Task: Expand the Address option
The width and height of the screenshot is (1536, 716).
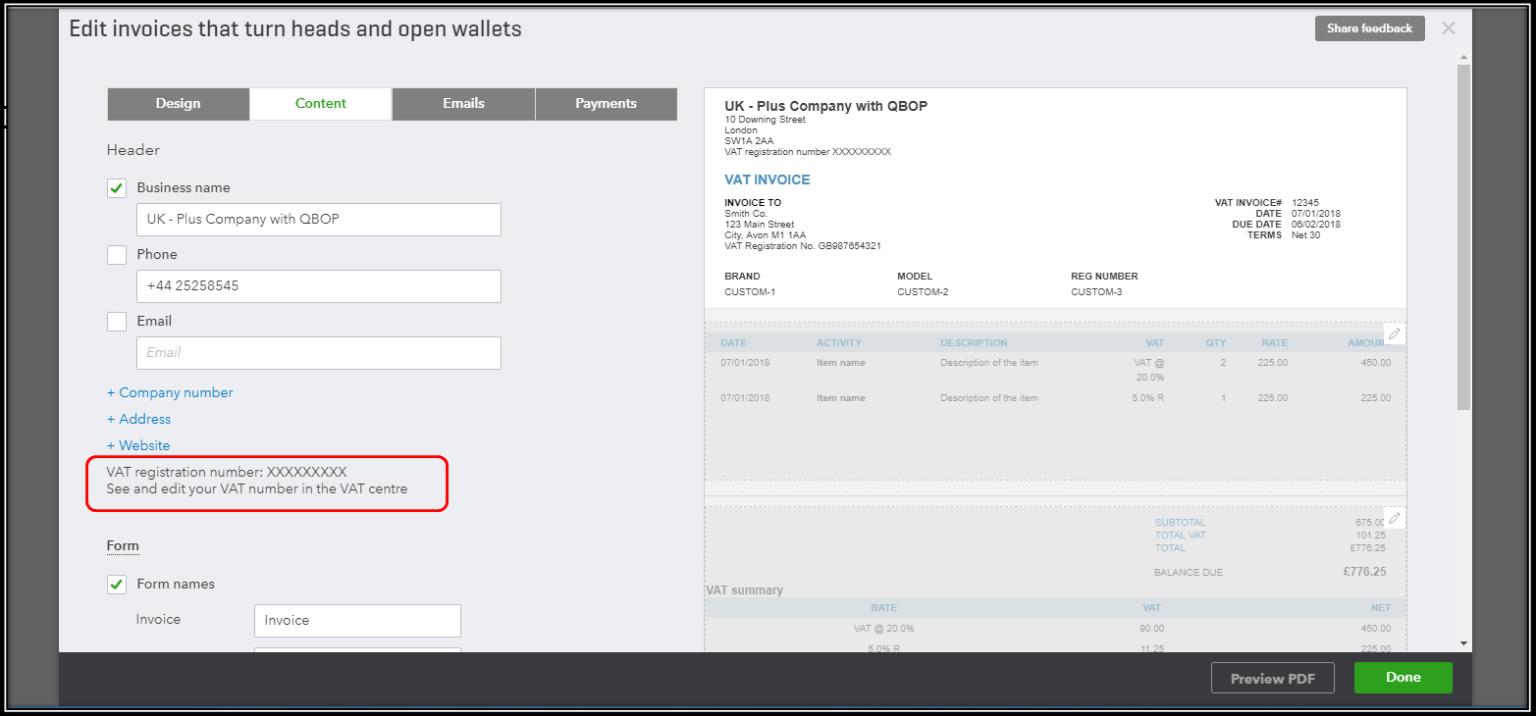Action: tap(138, 419)
